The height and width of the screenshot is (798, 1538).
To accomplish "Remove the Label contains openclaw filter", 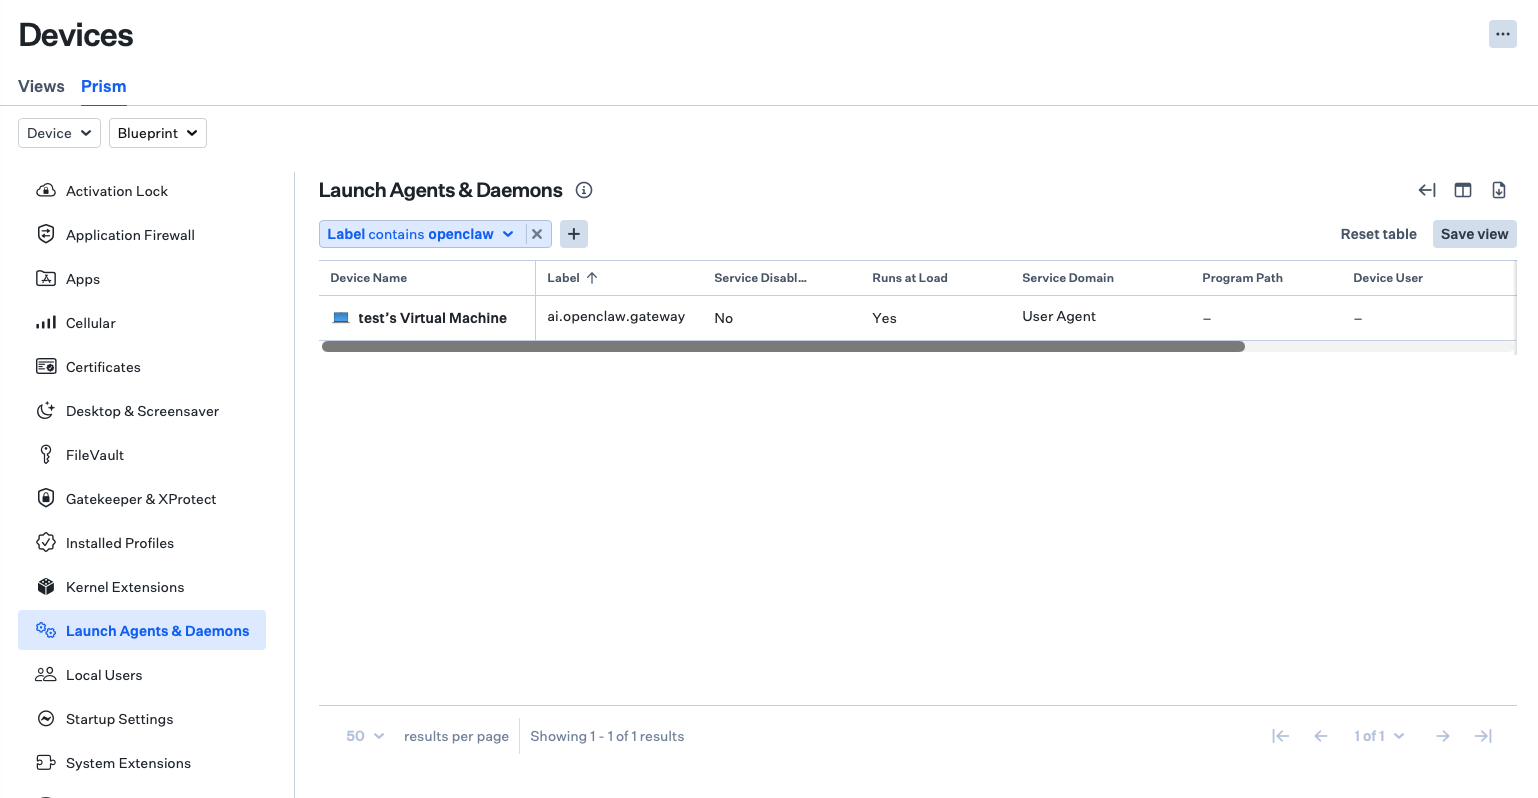I will point(537,234).
